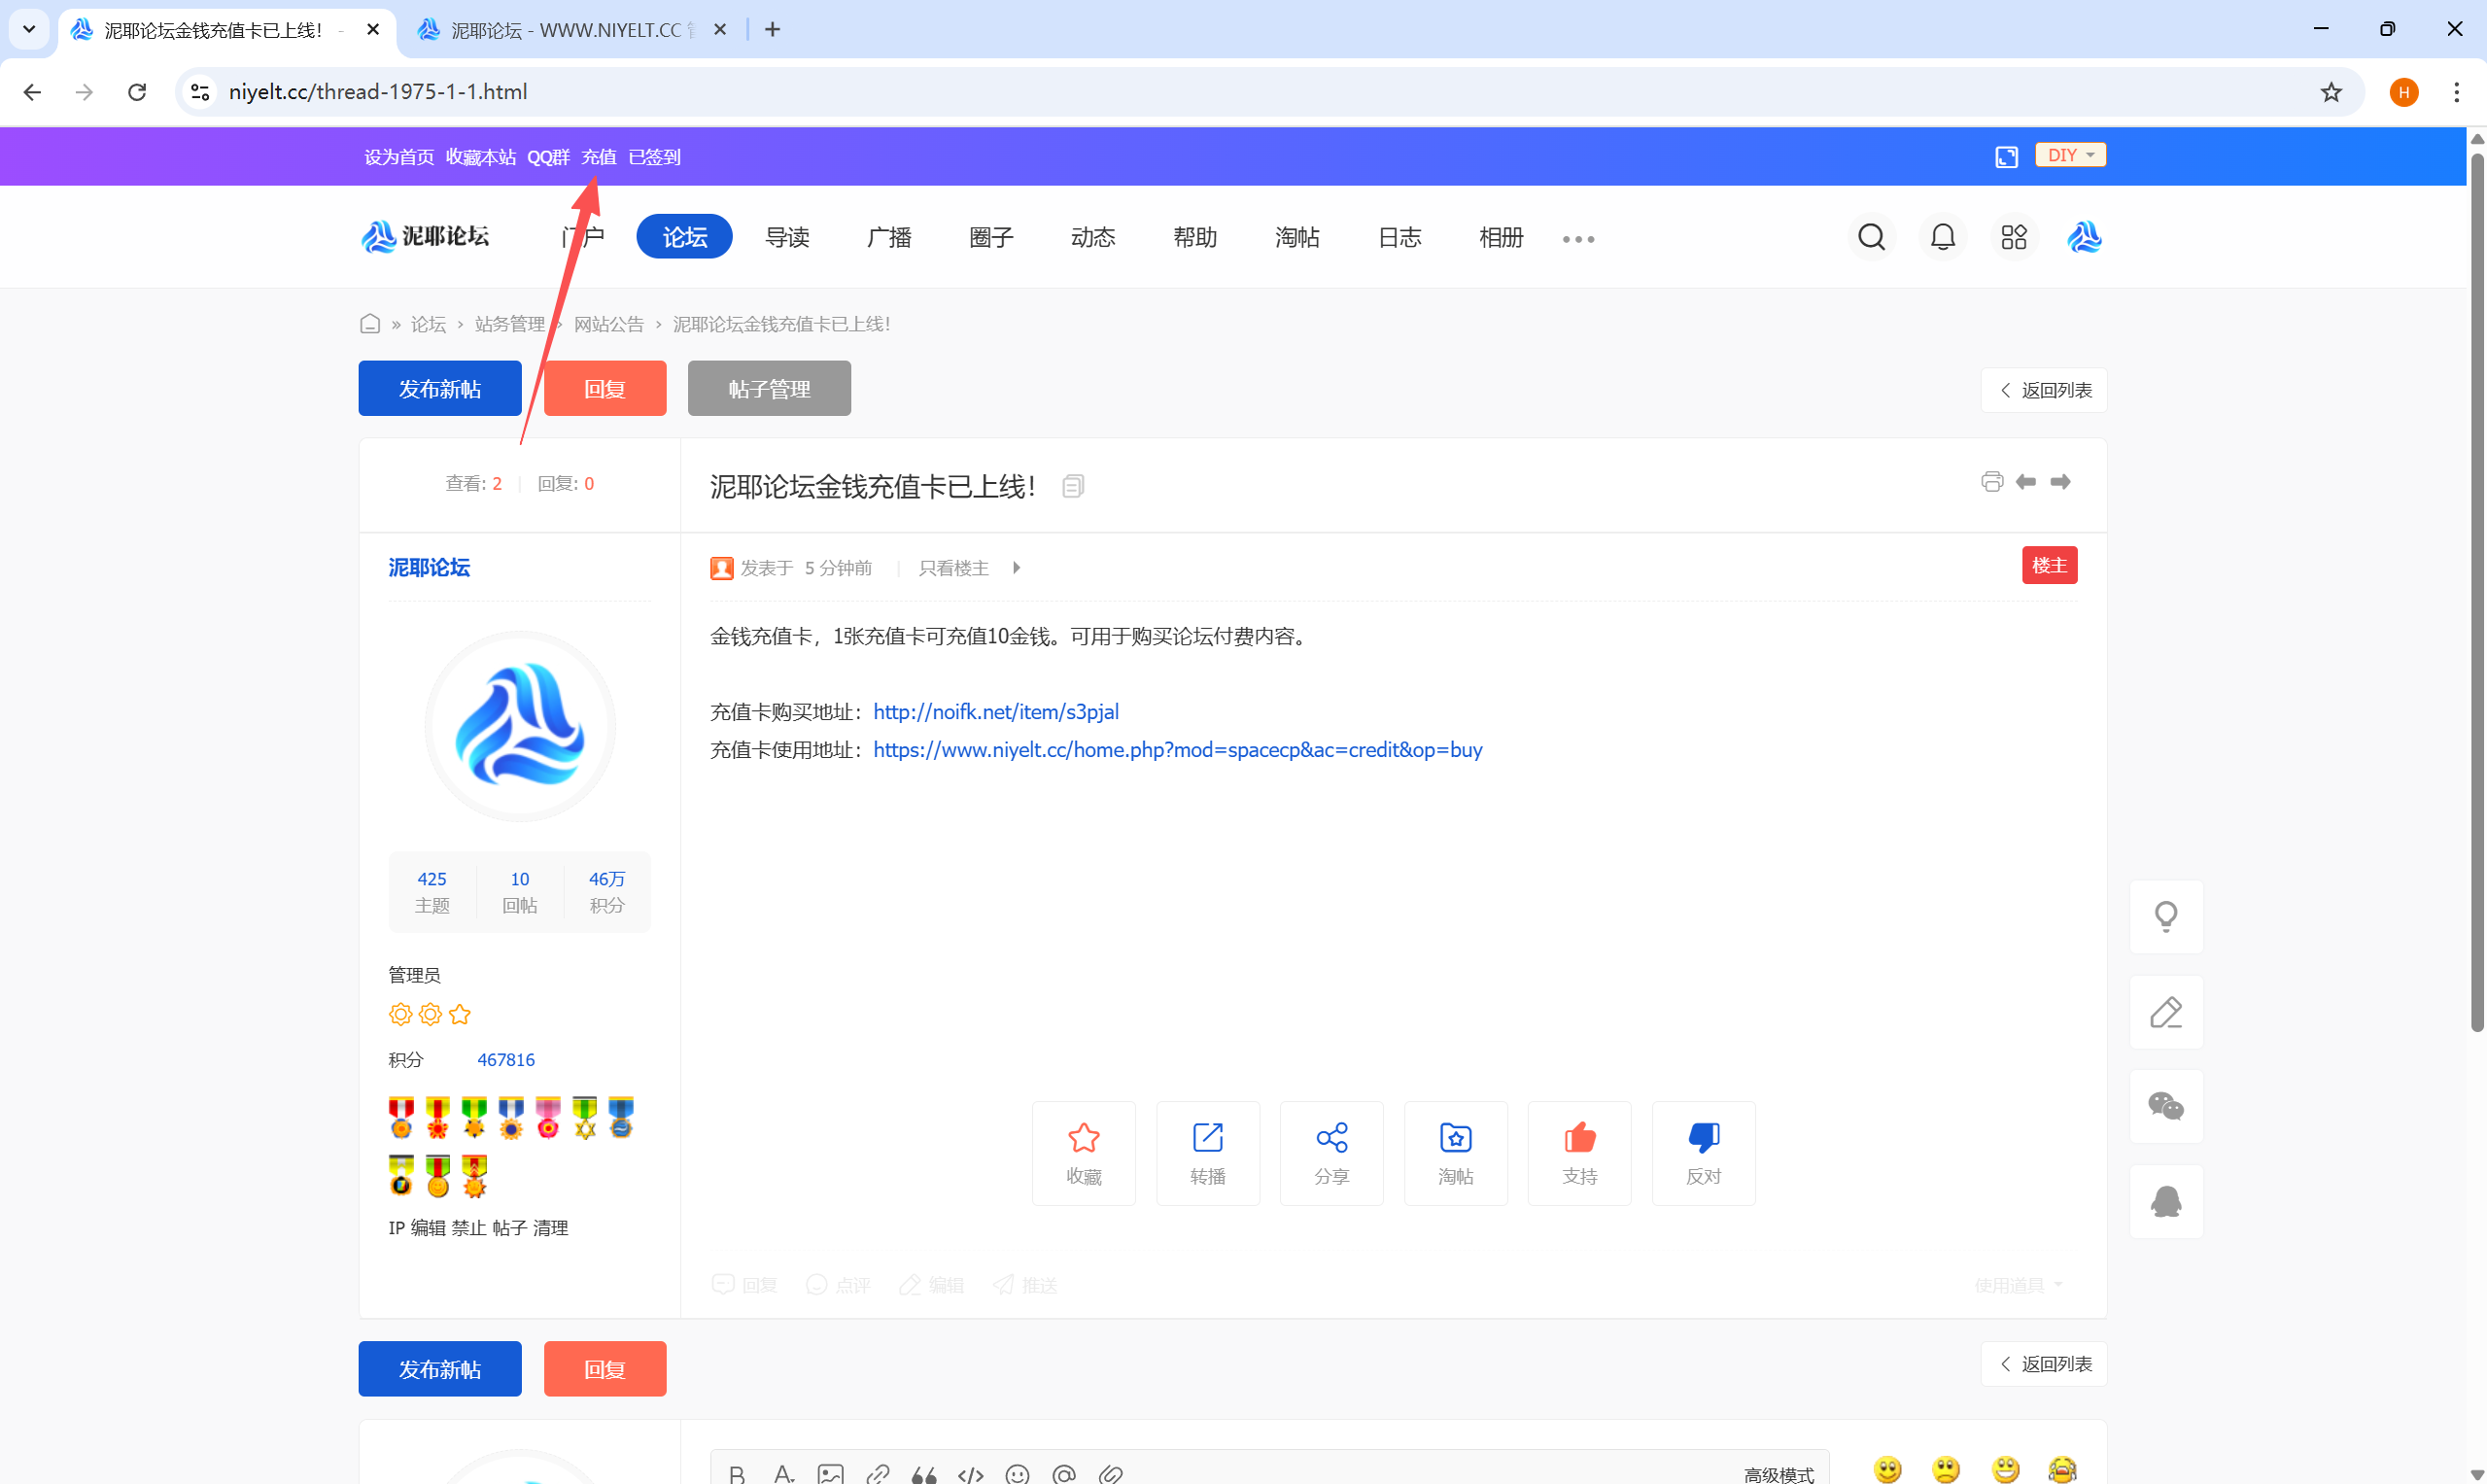Click the 网站公告 breadcrumb link

pyautogui.click(x=609, y=324)
